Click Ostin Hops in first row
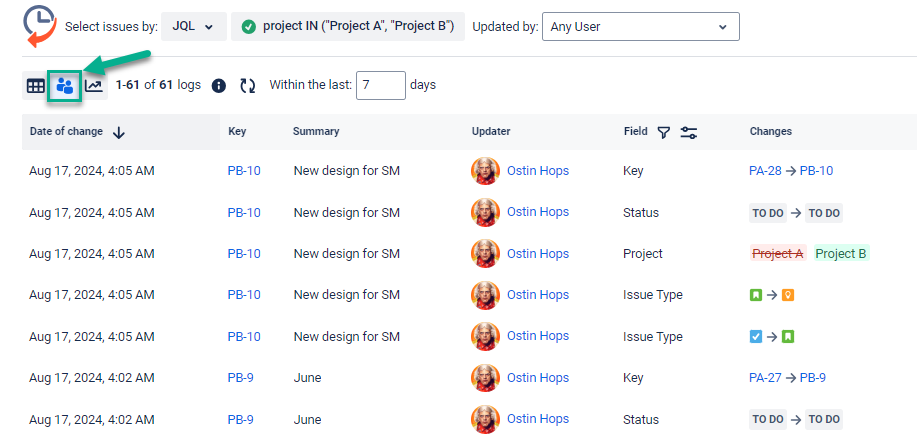This screenshot has width=917, height=435. pyautogui.click(x=537, y=171)
